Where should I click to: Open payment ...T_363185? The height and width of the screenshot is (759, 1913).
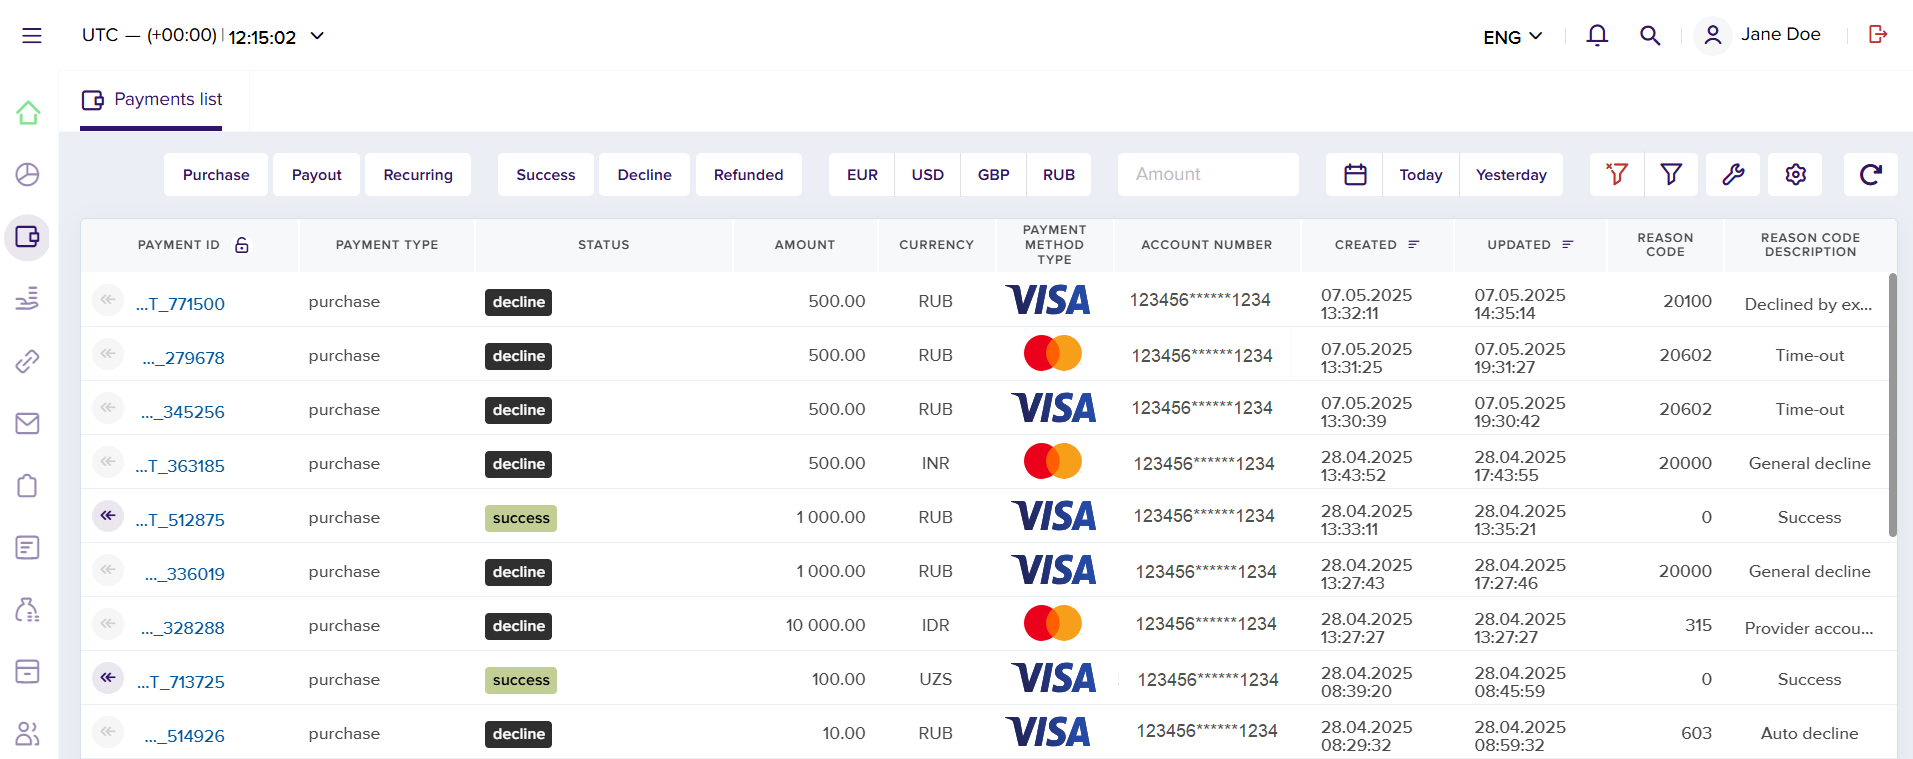[180, 466]
